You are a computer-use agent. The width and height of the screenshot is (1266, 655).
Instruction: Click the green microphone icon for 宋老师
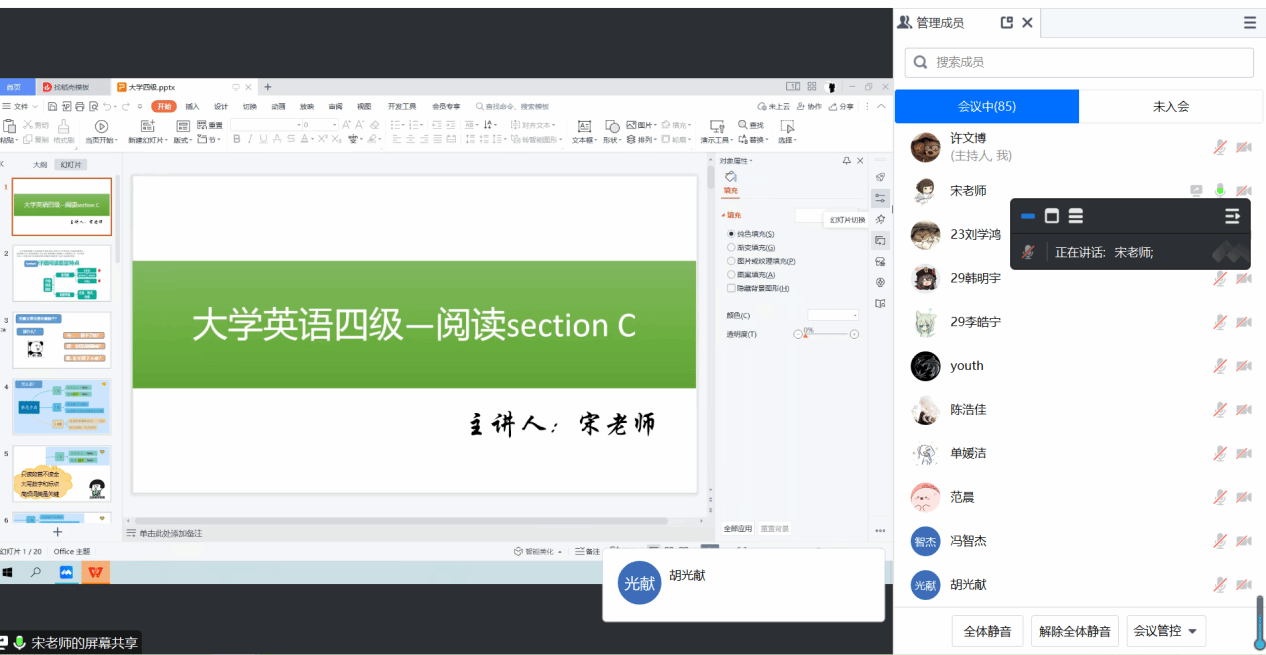1220,190
